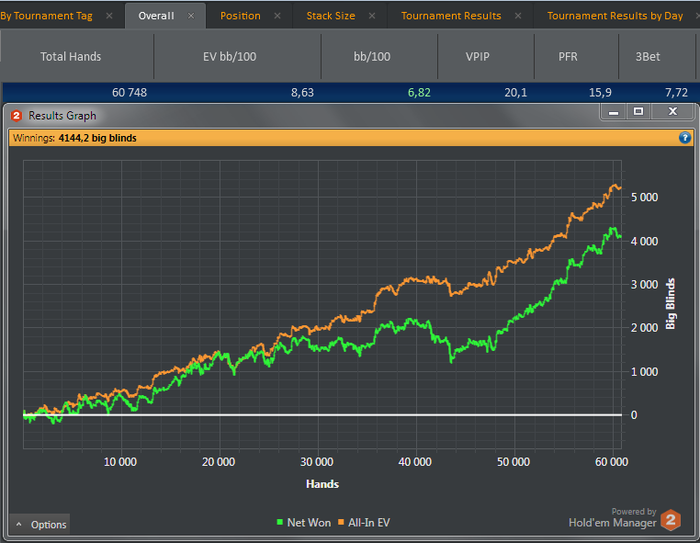Click the 10 000 hands axis label
Image resolution: width=700 pixels, height=543 pixels.
(x=120, y=462)
